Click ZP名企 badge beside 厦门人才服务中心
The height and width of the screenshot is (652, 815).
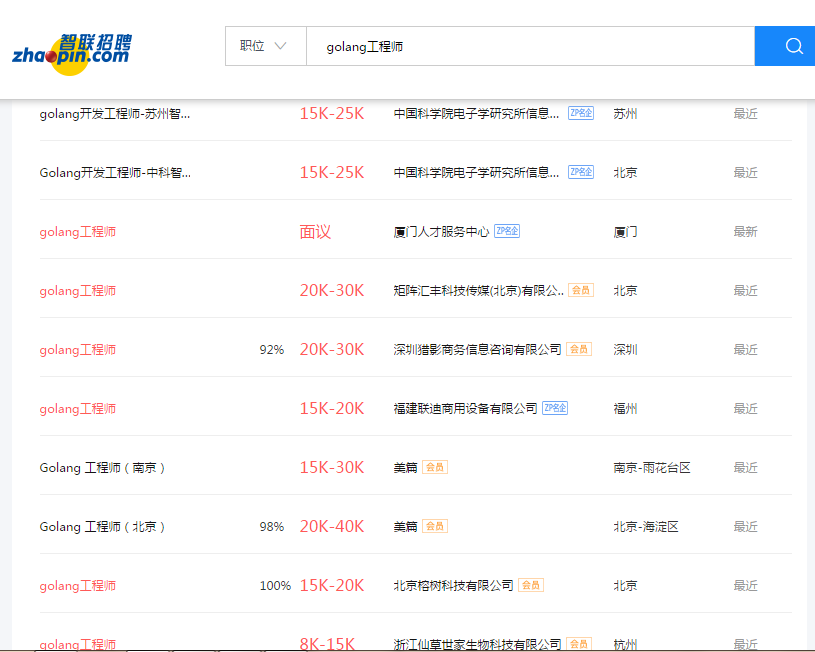coord(507,231)
